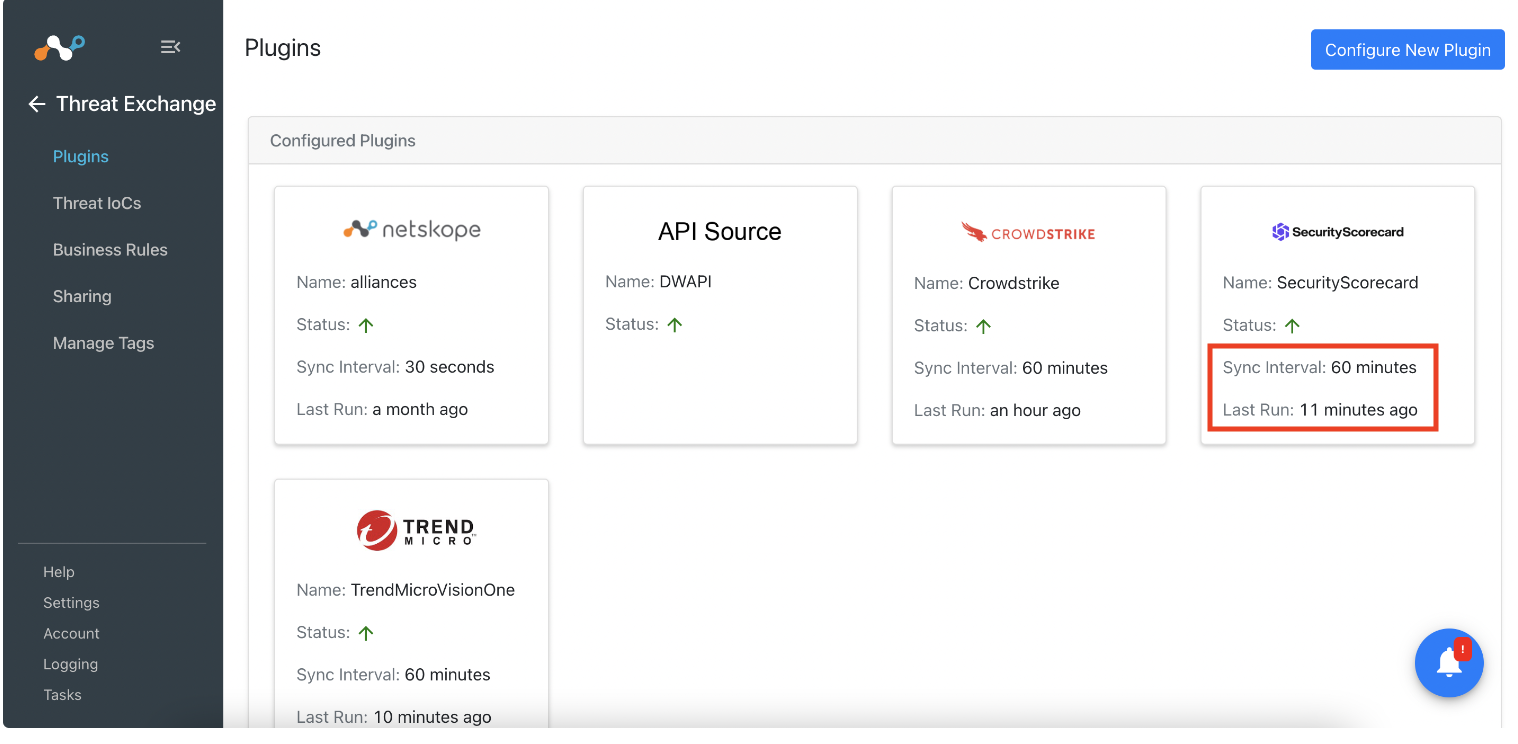The width and height of the screenshot is (1518, 744).
Task: Open the notification bell
Action: pos(1449,663)
